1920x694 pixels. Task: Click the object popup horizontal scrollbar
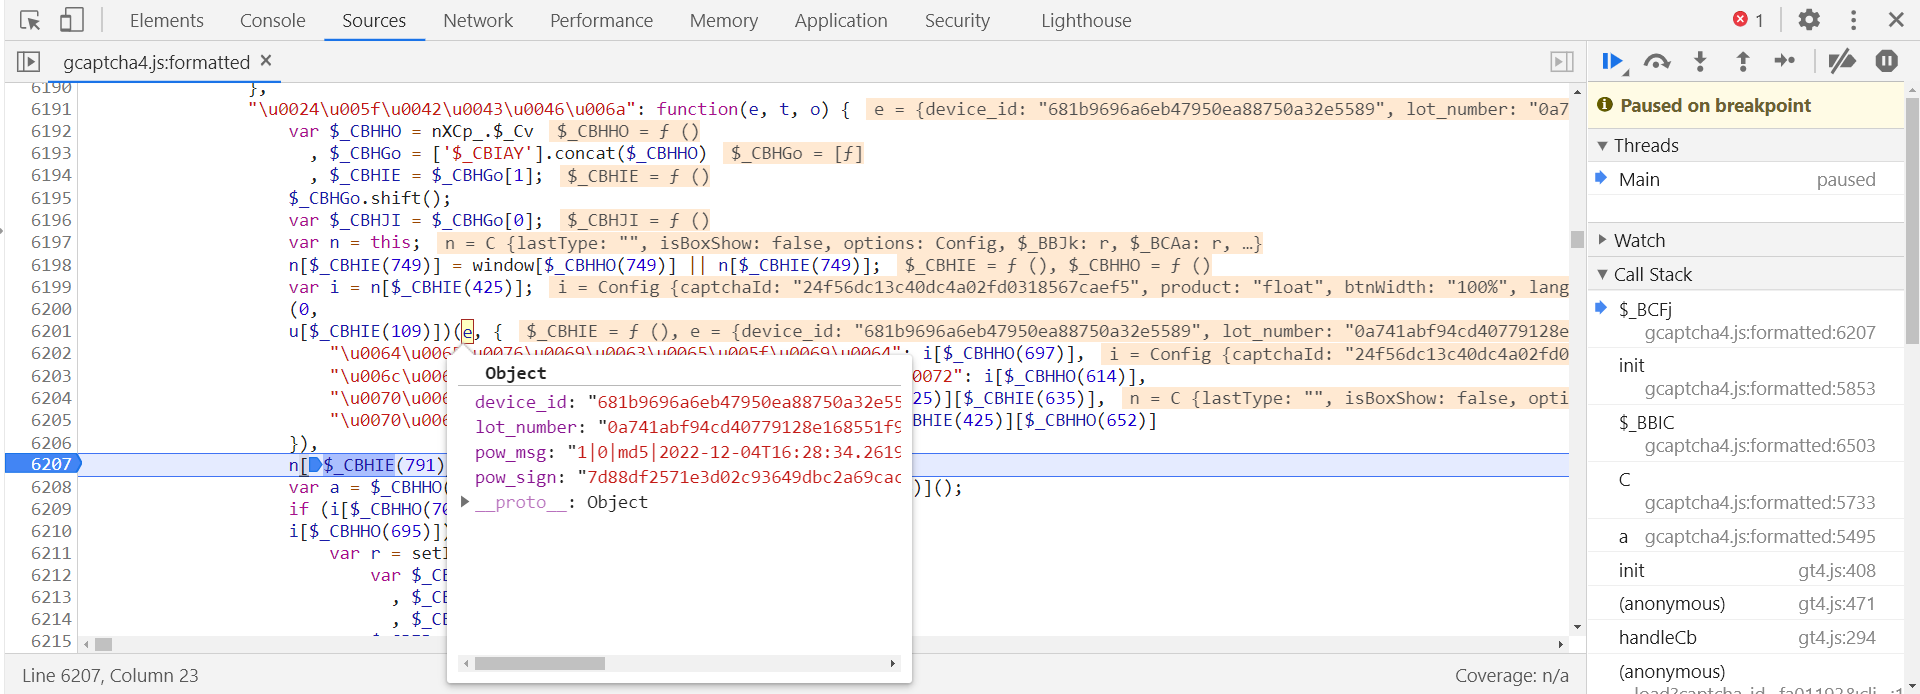click(540, 664)
